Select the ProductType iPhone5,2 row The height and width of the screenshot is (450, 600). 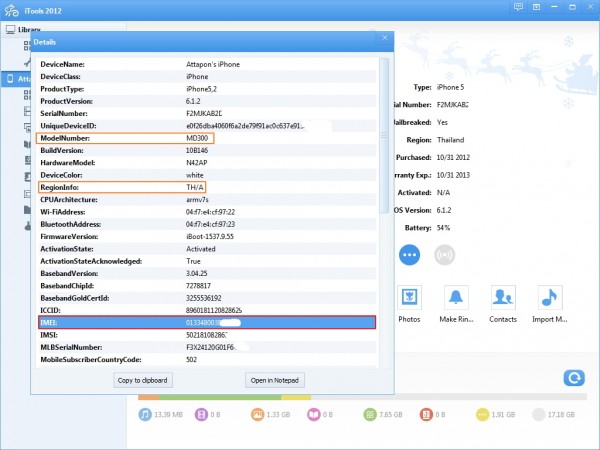pyautogui.click(x=207, y=89)
